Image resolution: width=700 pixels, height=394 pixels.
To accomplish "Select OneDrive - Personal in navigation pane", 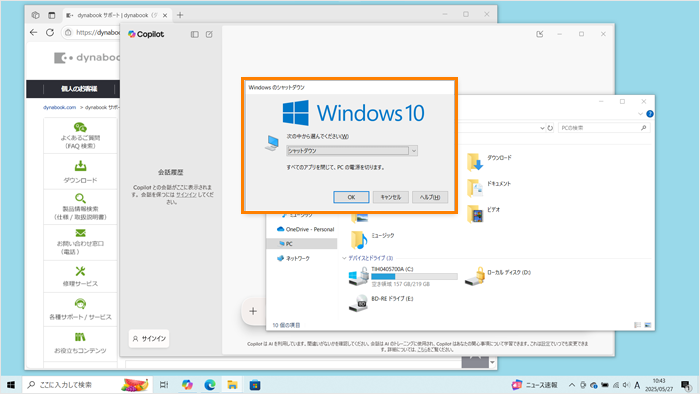I will coord(305,229).
